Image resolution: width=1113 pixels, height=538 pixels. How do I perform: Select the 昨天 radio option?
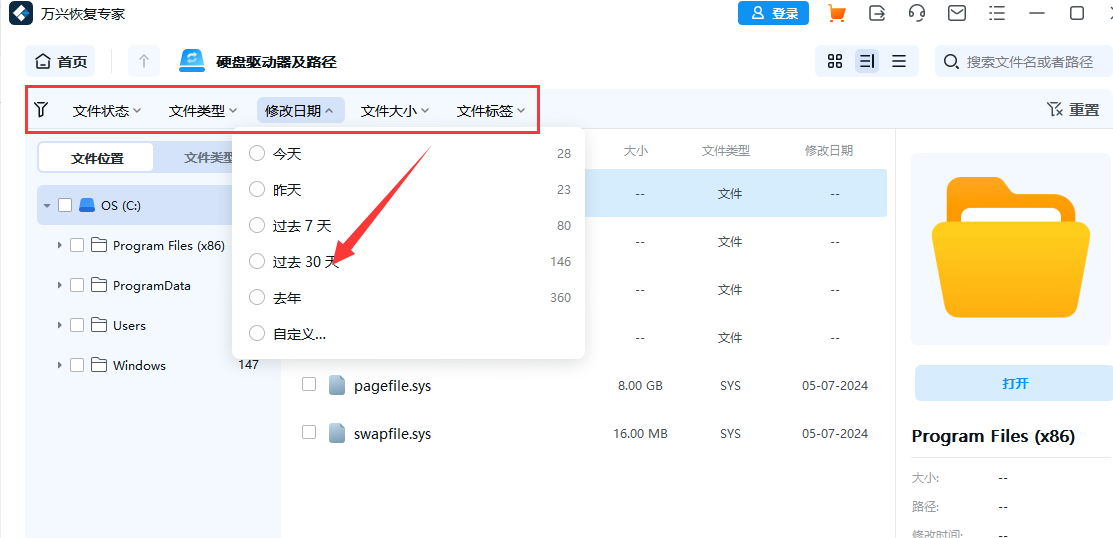pyautogui.click(x=257, y=190)
